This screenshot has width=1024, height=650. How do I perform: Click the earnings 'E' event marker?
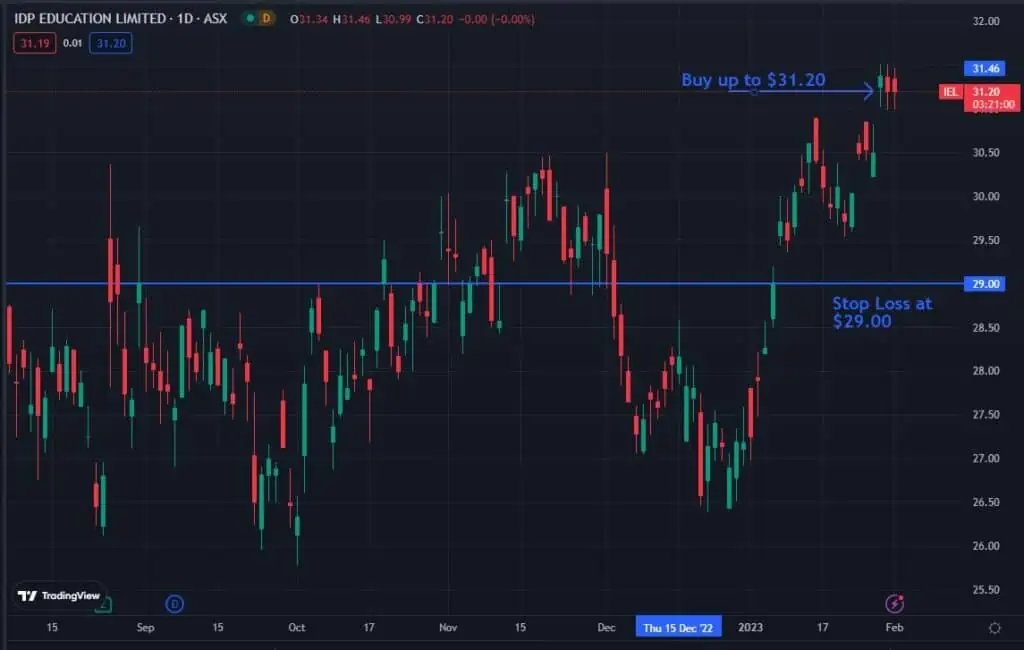point(104,603)
